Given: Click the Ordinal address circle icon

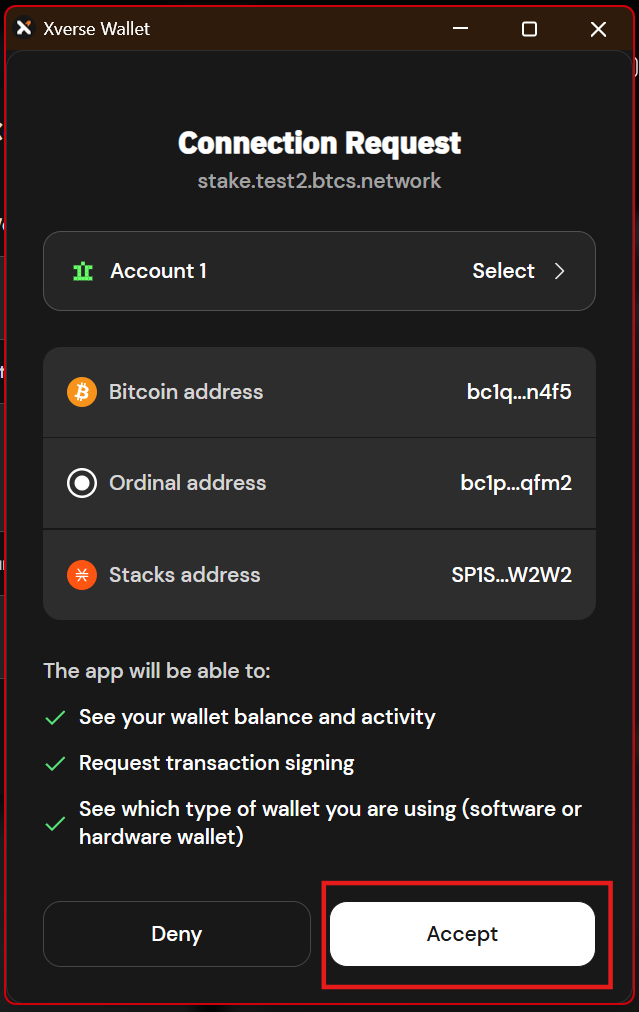Looking at the screenshot, I should tap(81, 483).
